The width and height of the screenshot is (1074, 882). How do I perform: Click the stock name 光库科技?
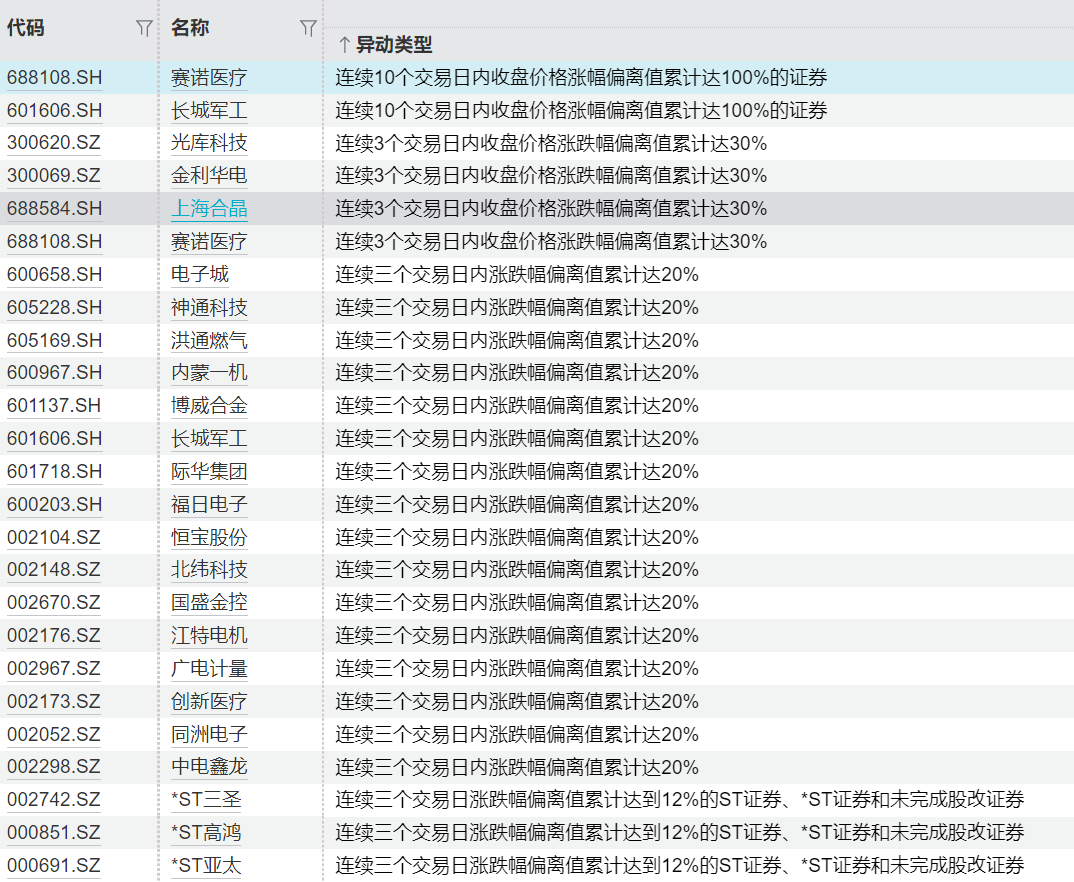click(x=209, y=143)
